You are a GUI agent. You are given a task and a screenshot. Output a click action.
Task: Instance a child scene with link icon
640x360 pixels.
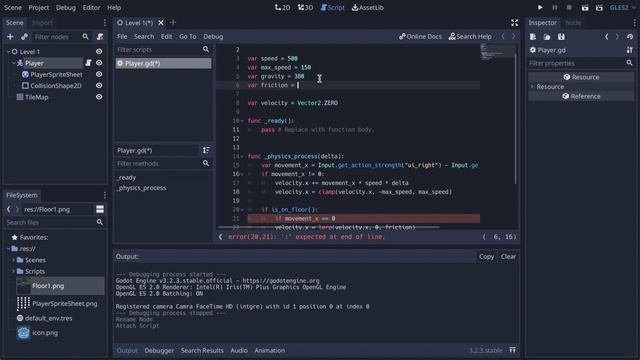[24, 37]
